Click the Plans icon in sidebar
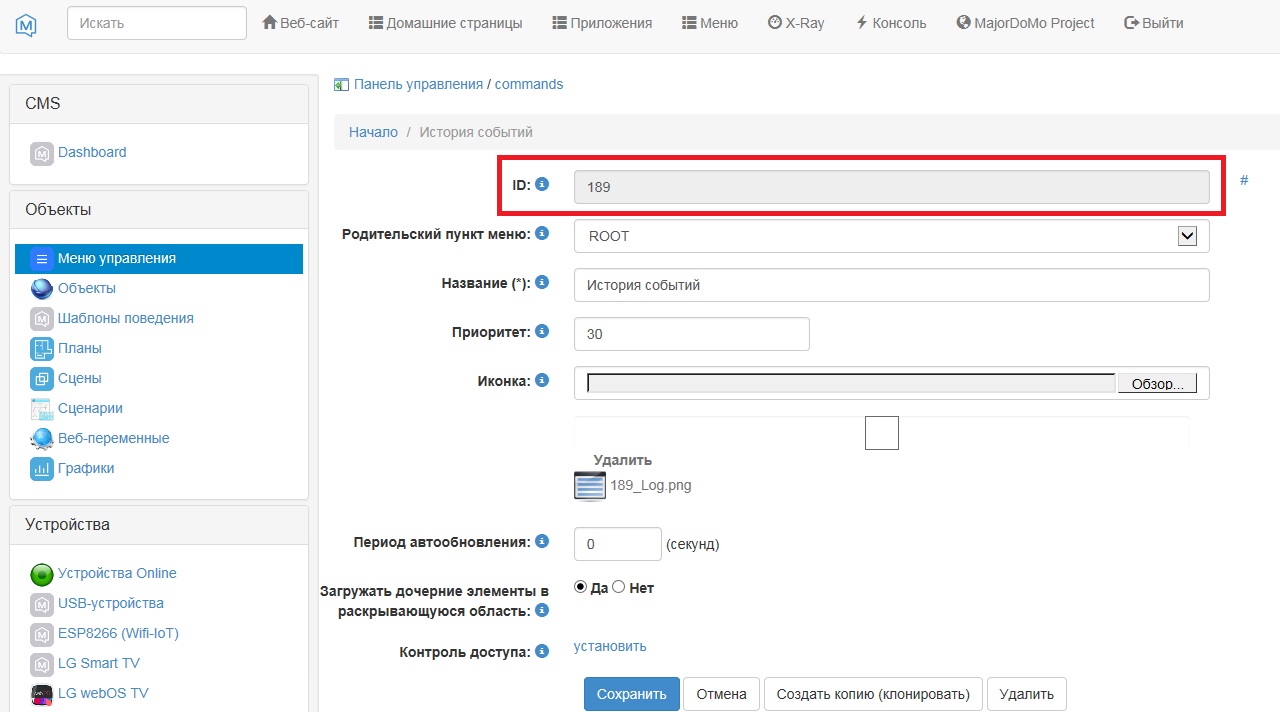Viewport: 1280px width, 712px height. coord(41,349)
